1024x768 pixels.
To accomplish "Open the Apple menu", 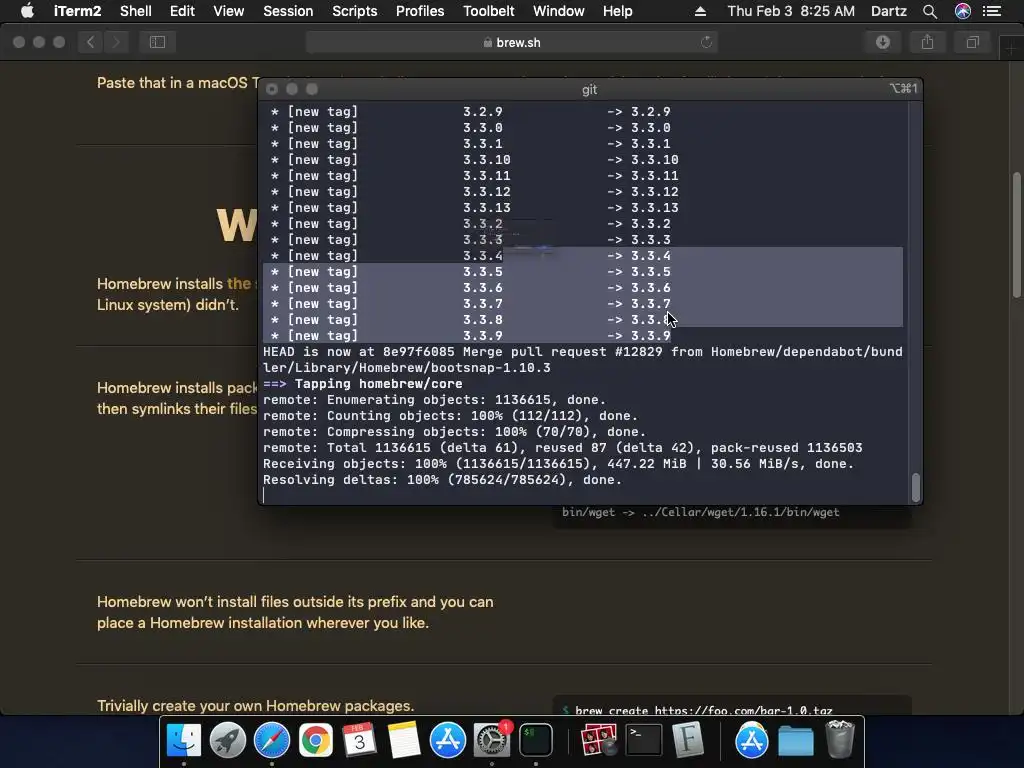I will tap(27, 11).
